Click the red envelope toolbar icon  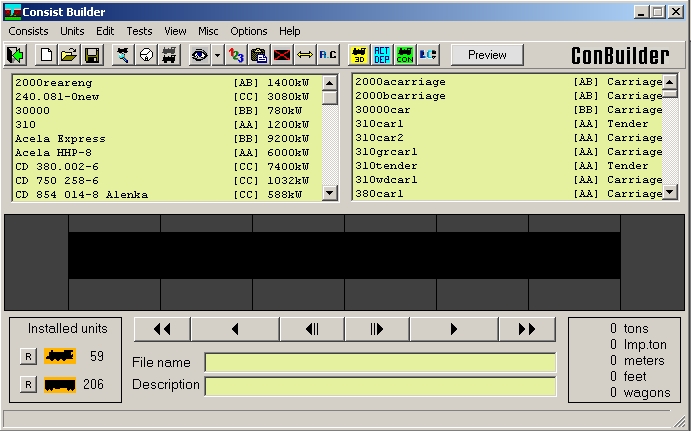tap(282, 55)
